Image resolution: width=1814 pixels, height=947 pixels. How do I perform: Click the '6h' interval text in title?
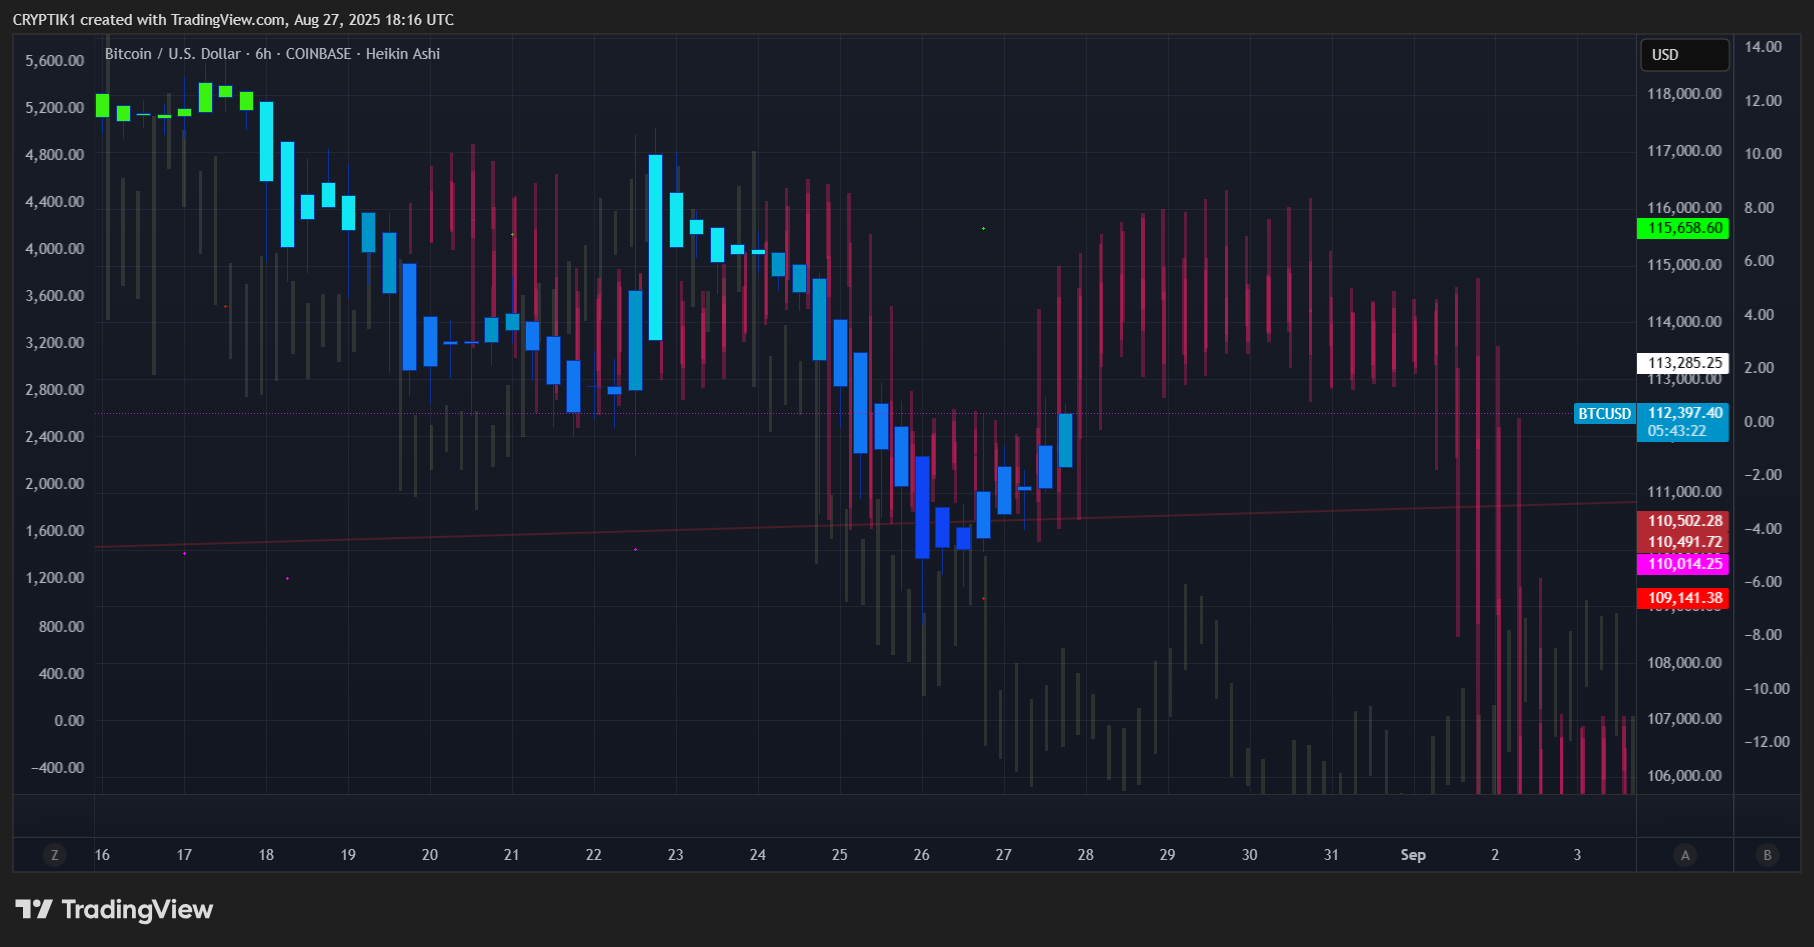tap(263, 54)
